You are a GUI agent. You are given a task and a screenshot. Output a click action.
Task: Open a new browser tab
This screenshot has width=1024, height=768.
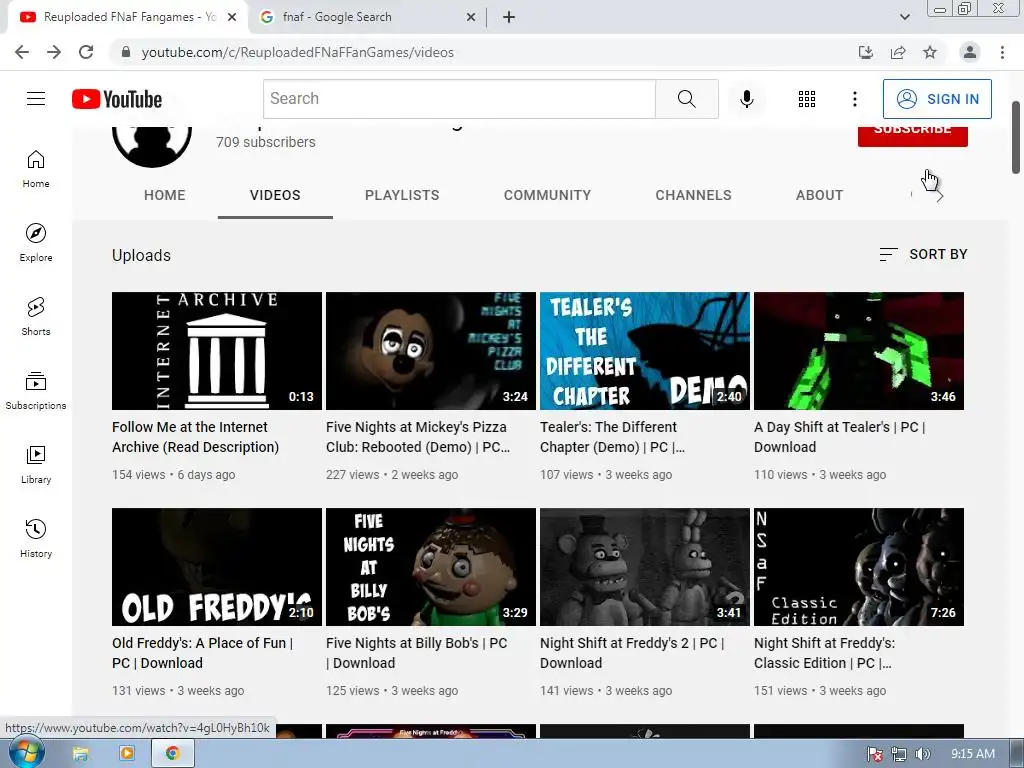509,17
